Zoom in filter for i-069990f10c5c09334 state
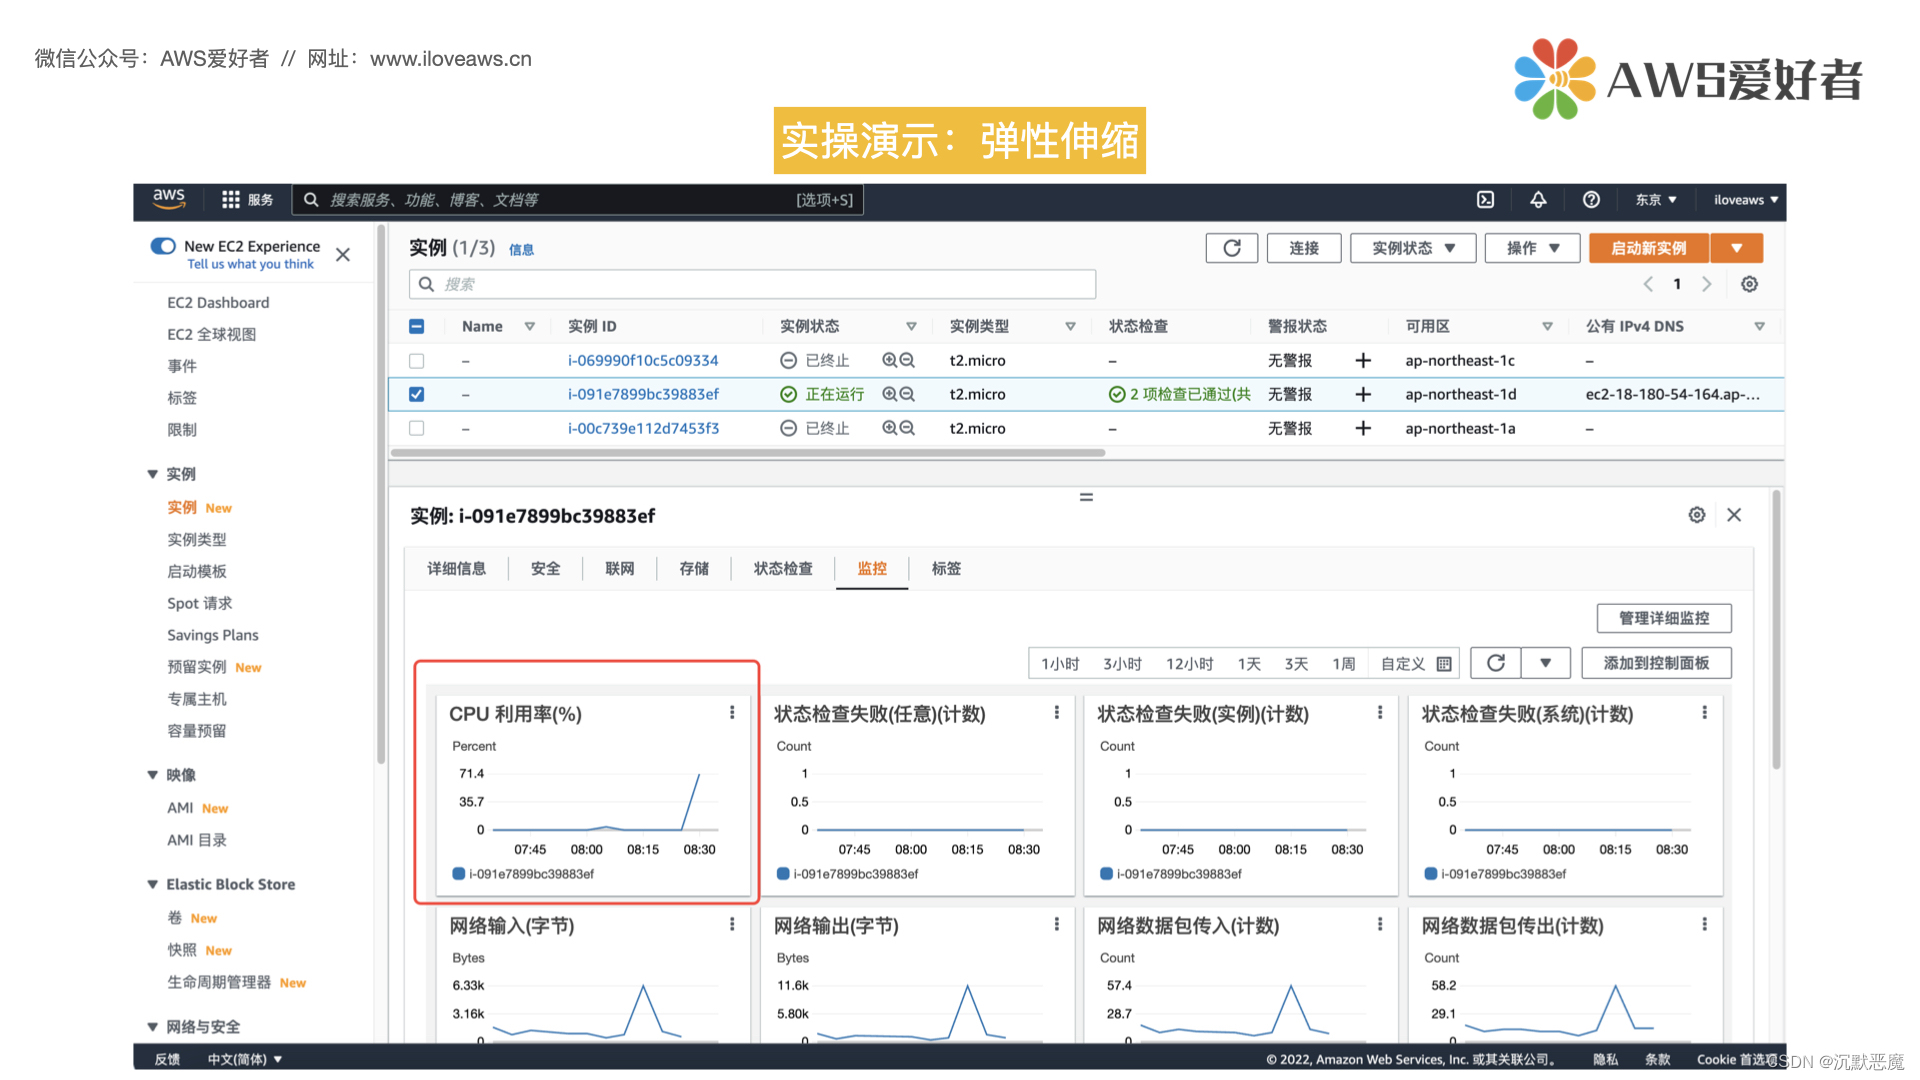The width and height of the screenshot is (1920, 1080). point(889,360)
